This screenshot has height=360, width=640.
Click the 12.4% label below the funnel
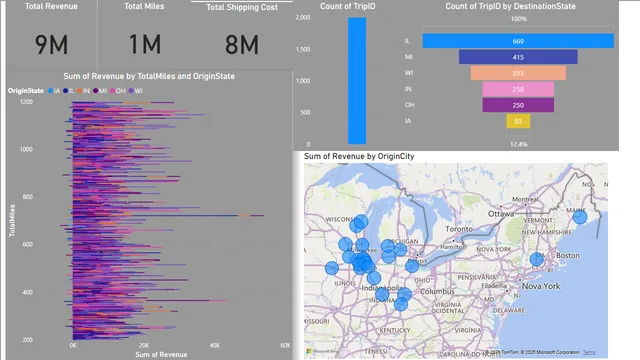coord(518,144)
